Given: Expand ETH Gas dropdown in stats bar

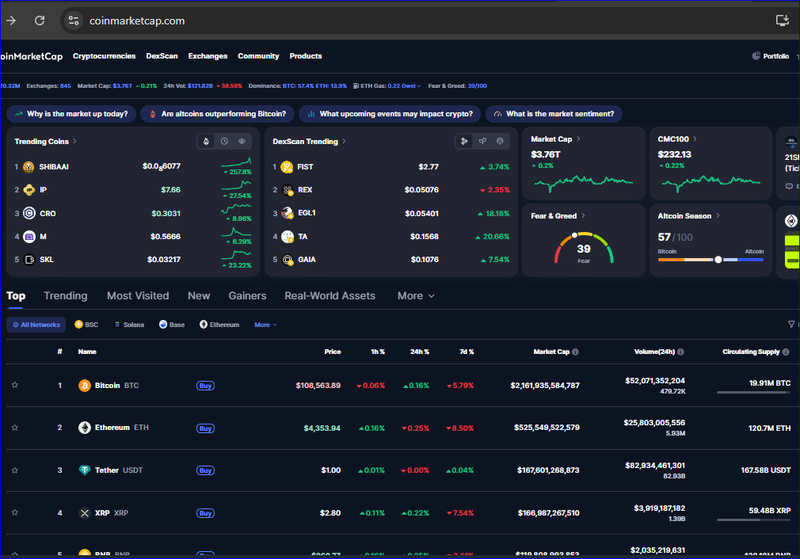Looking at the screenshot, I should (x=419, y=86).
